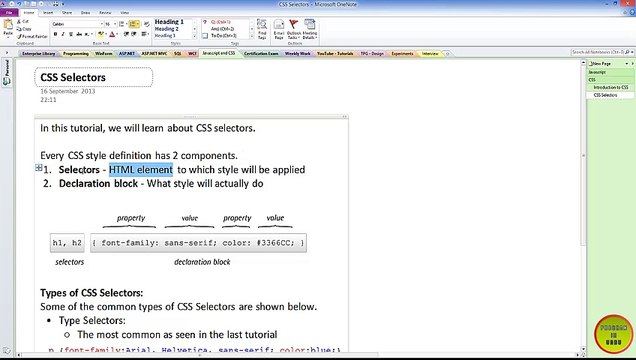Expand the Tags gallery
This screenshot has height=360, width=636.
coord(252,36)
